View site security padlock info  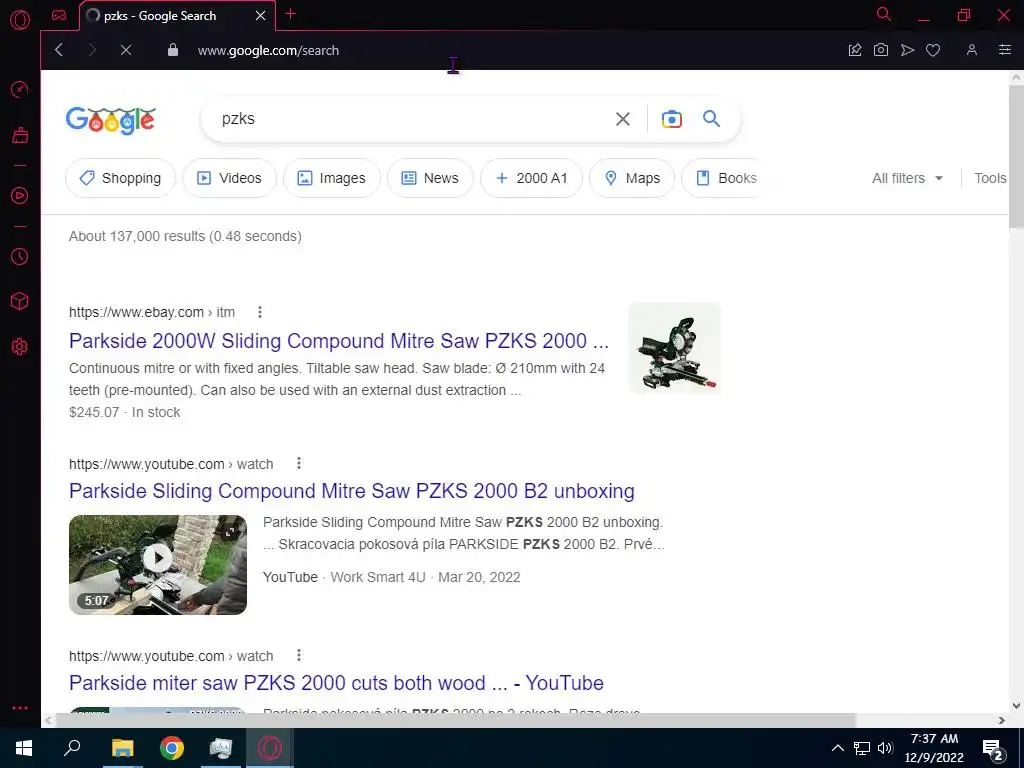click(x=173, y=50)
